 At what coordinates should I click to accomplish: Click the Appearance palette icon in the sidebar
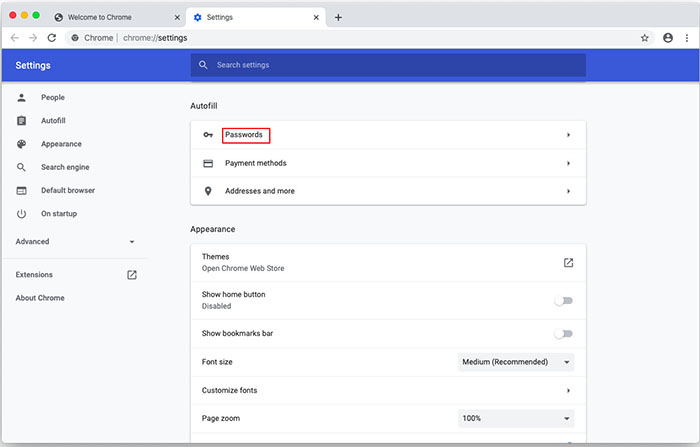coord(21,144)
